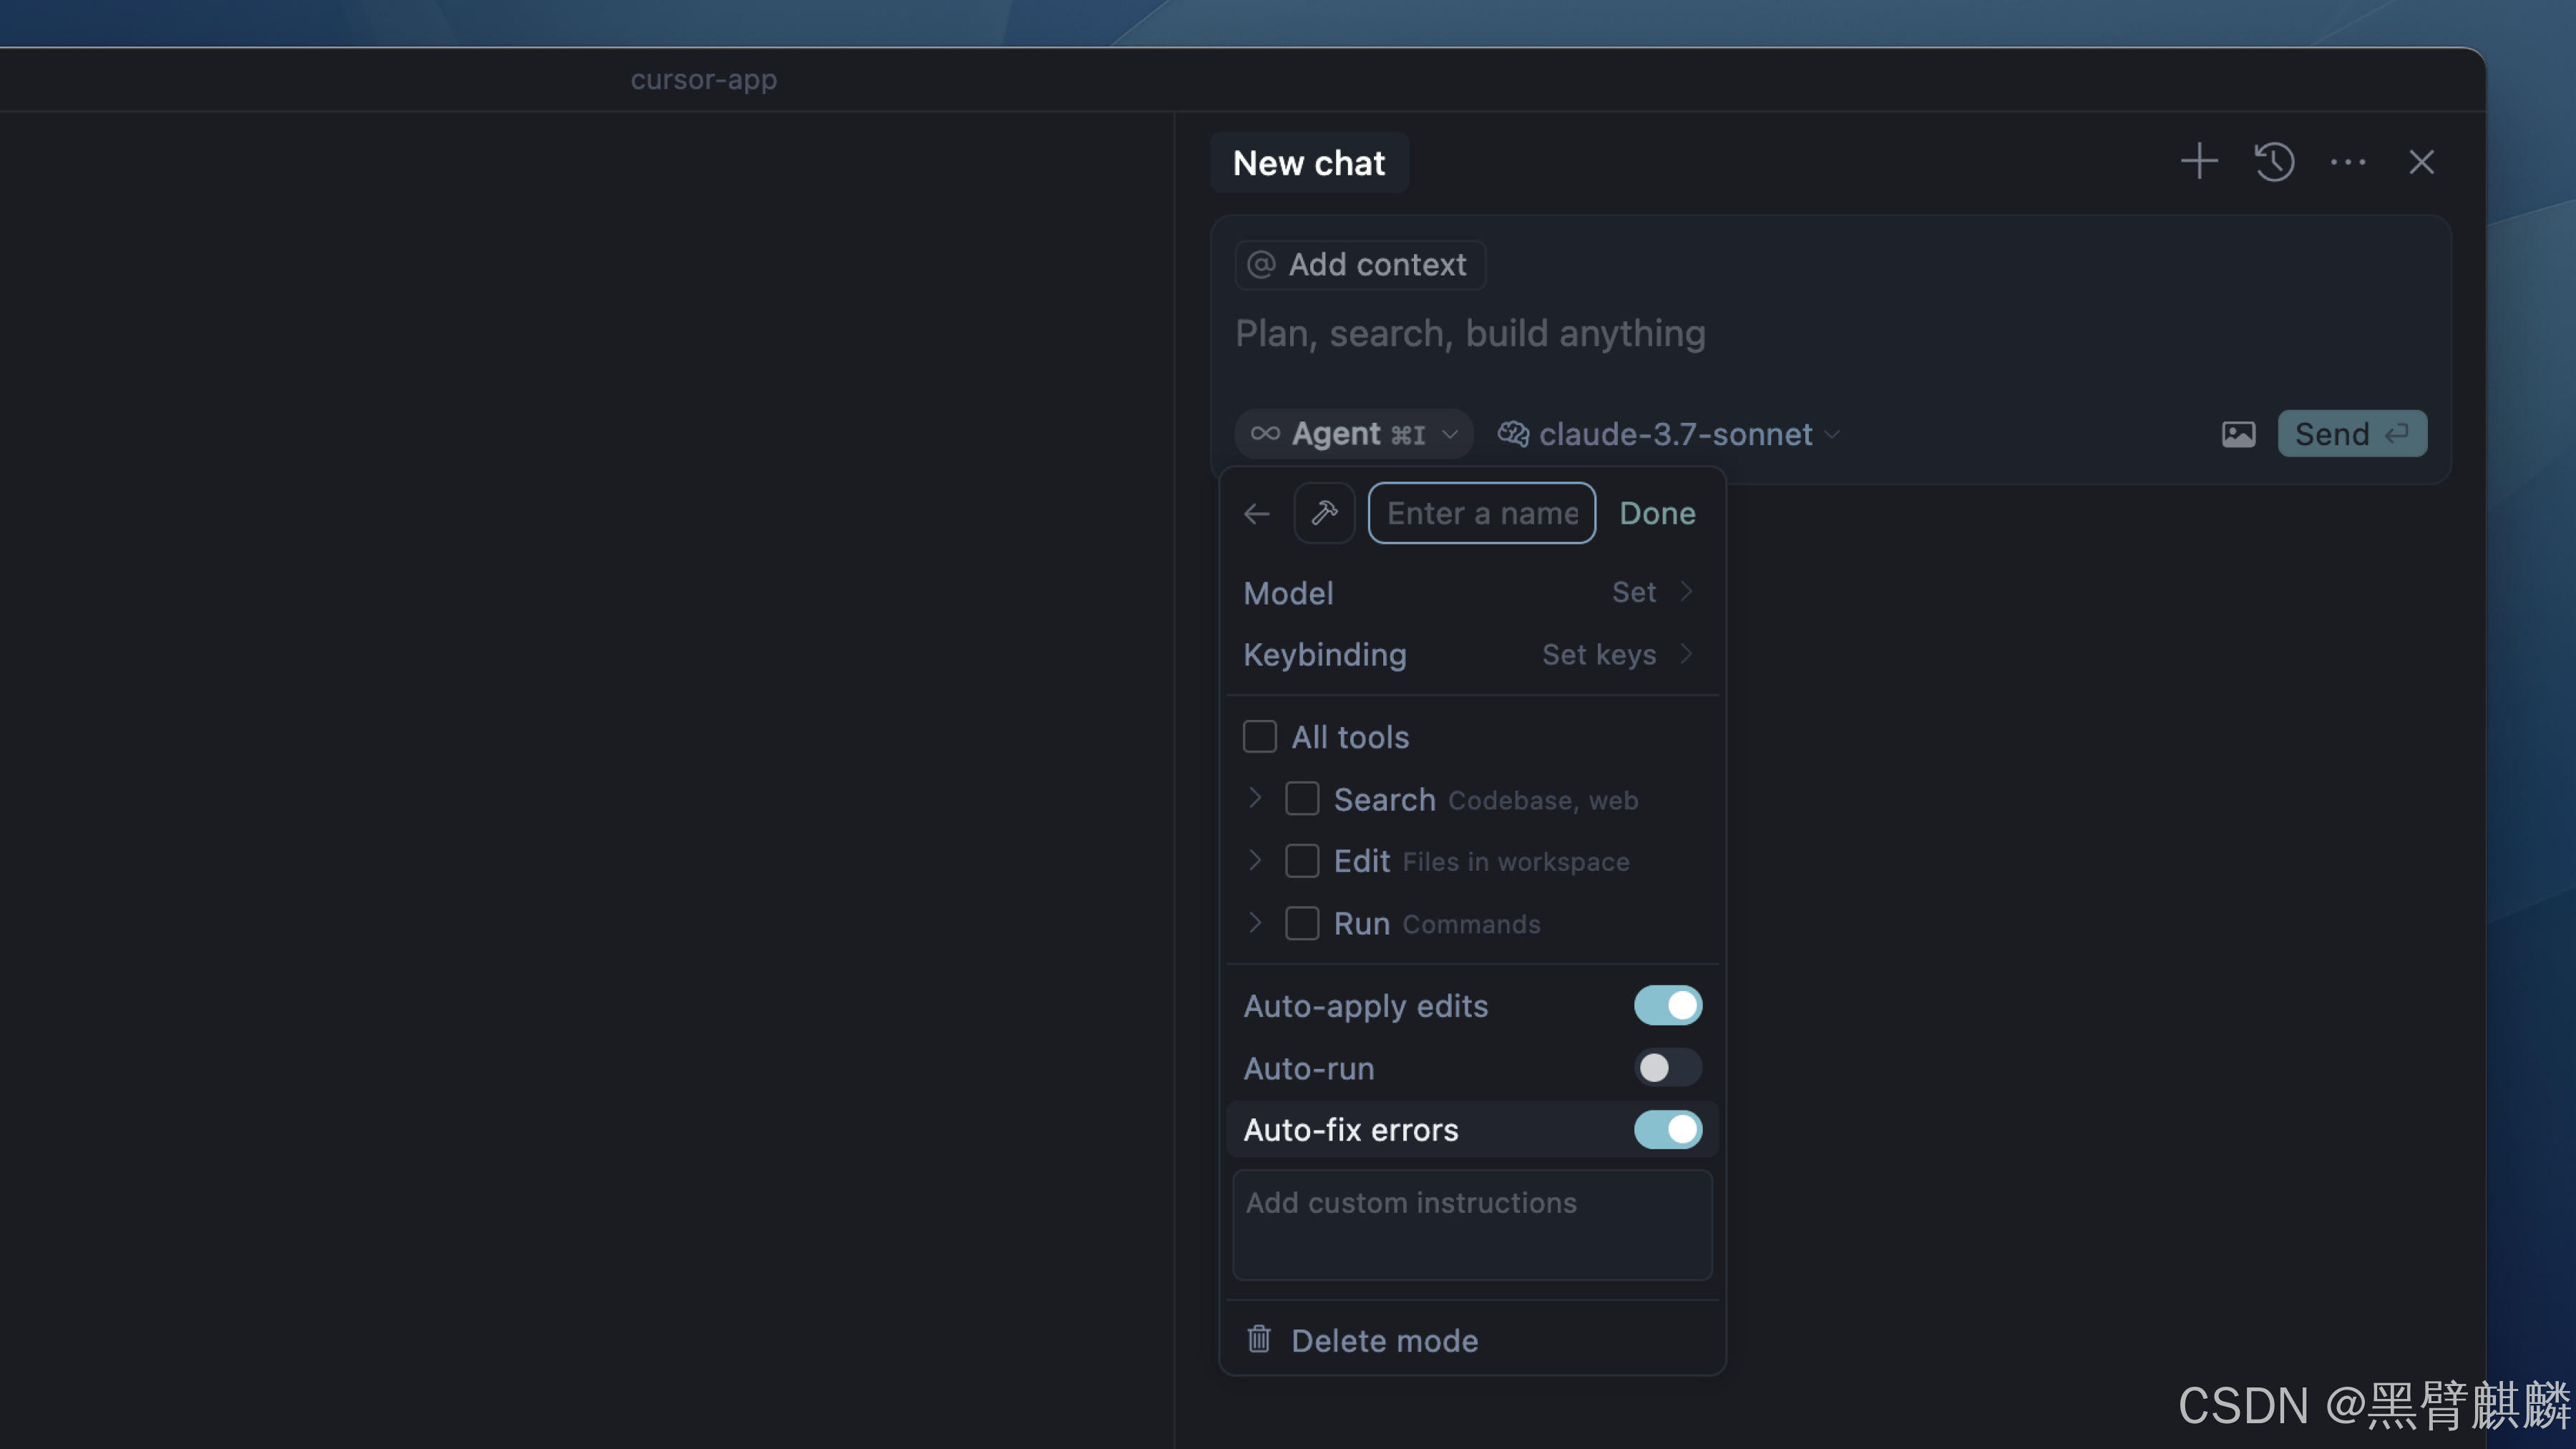Click the plus icon for new chat
This screenshot has width=2576, height=1449.
click(2198, 162)
